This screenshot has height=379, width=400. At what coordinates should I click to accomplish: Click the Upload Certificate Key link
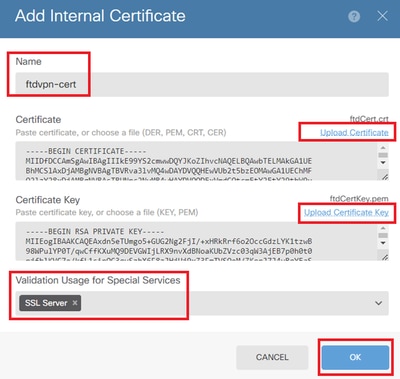click(x=346, y=213)
